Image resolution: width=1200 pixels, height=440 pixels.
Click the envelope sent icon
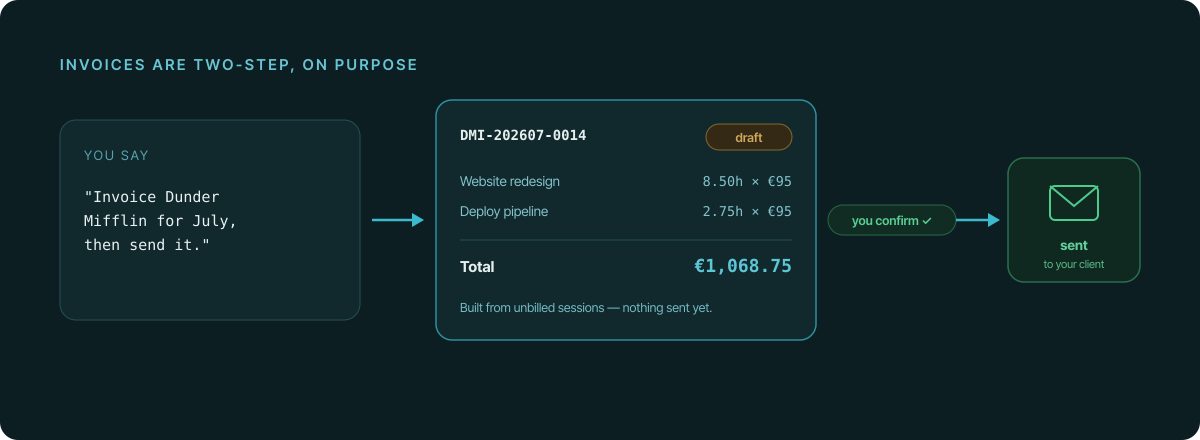point(1074,203)
